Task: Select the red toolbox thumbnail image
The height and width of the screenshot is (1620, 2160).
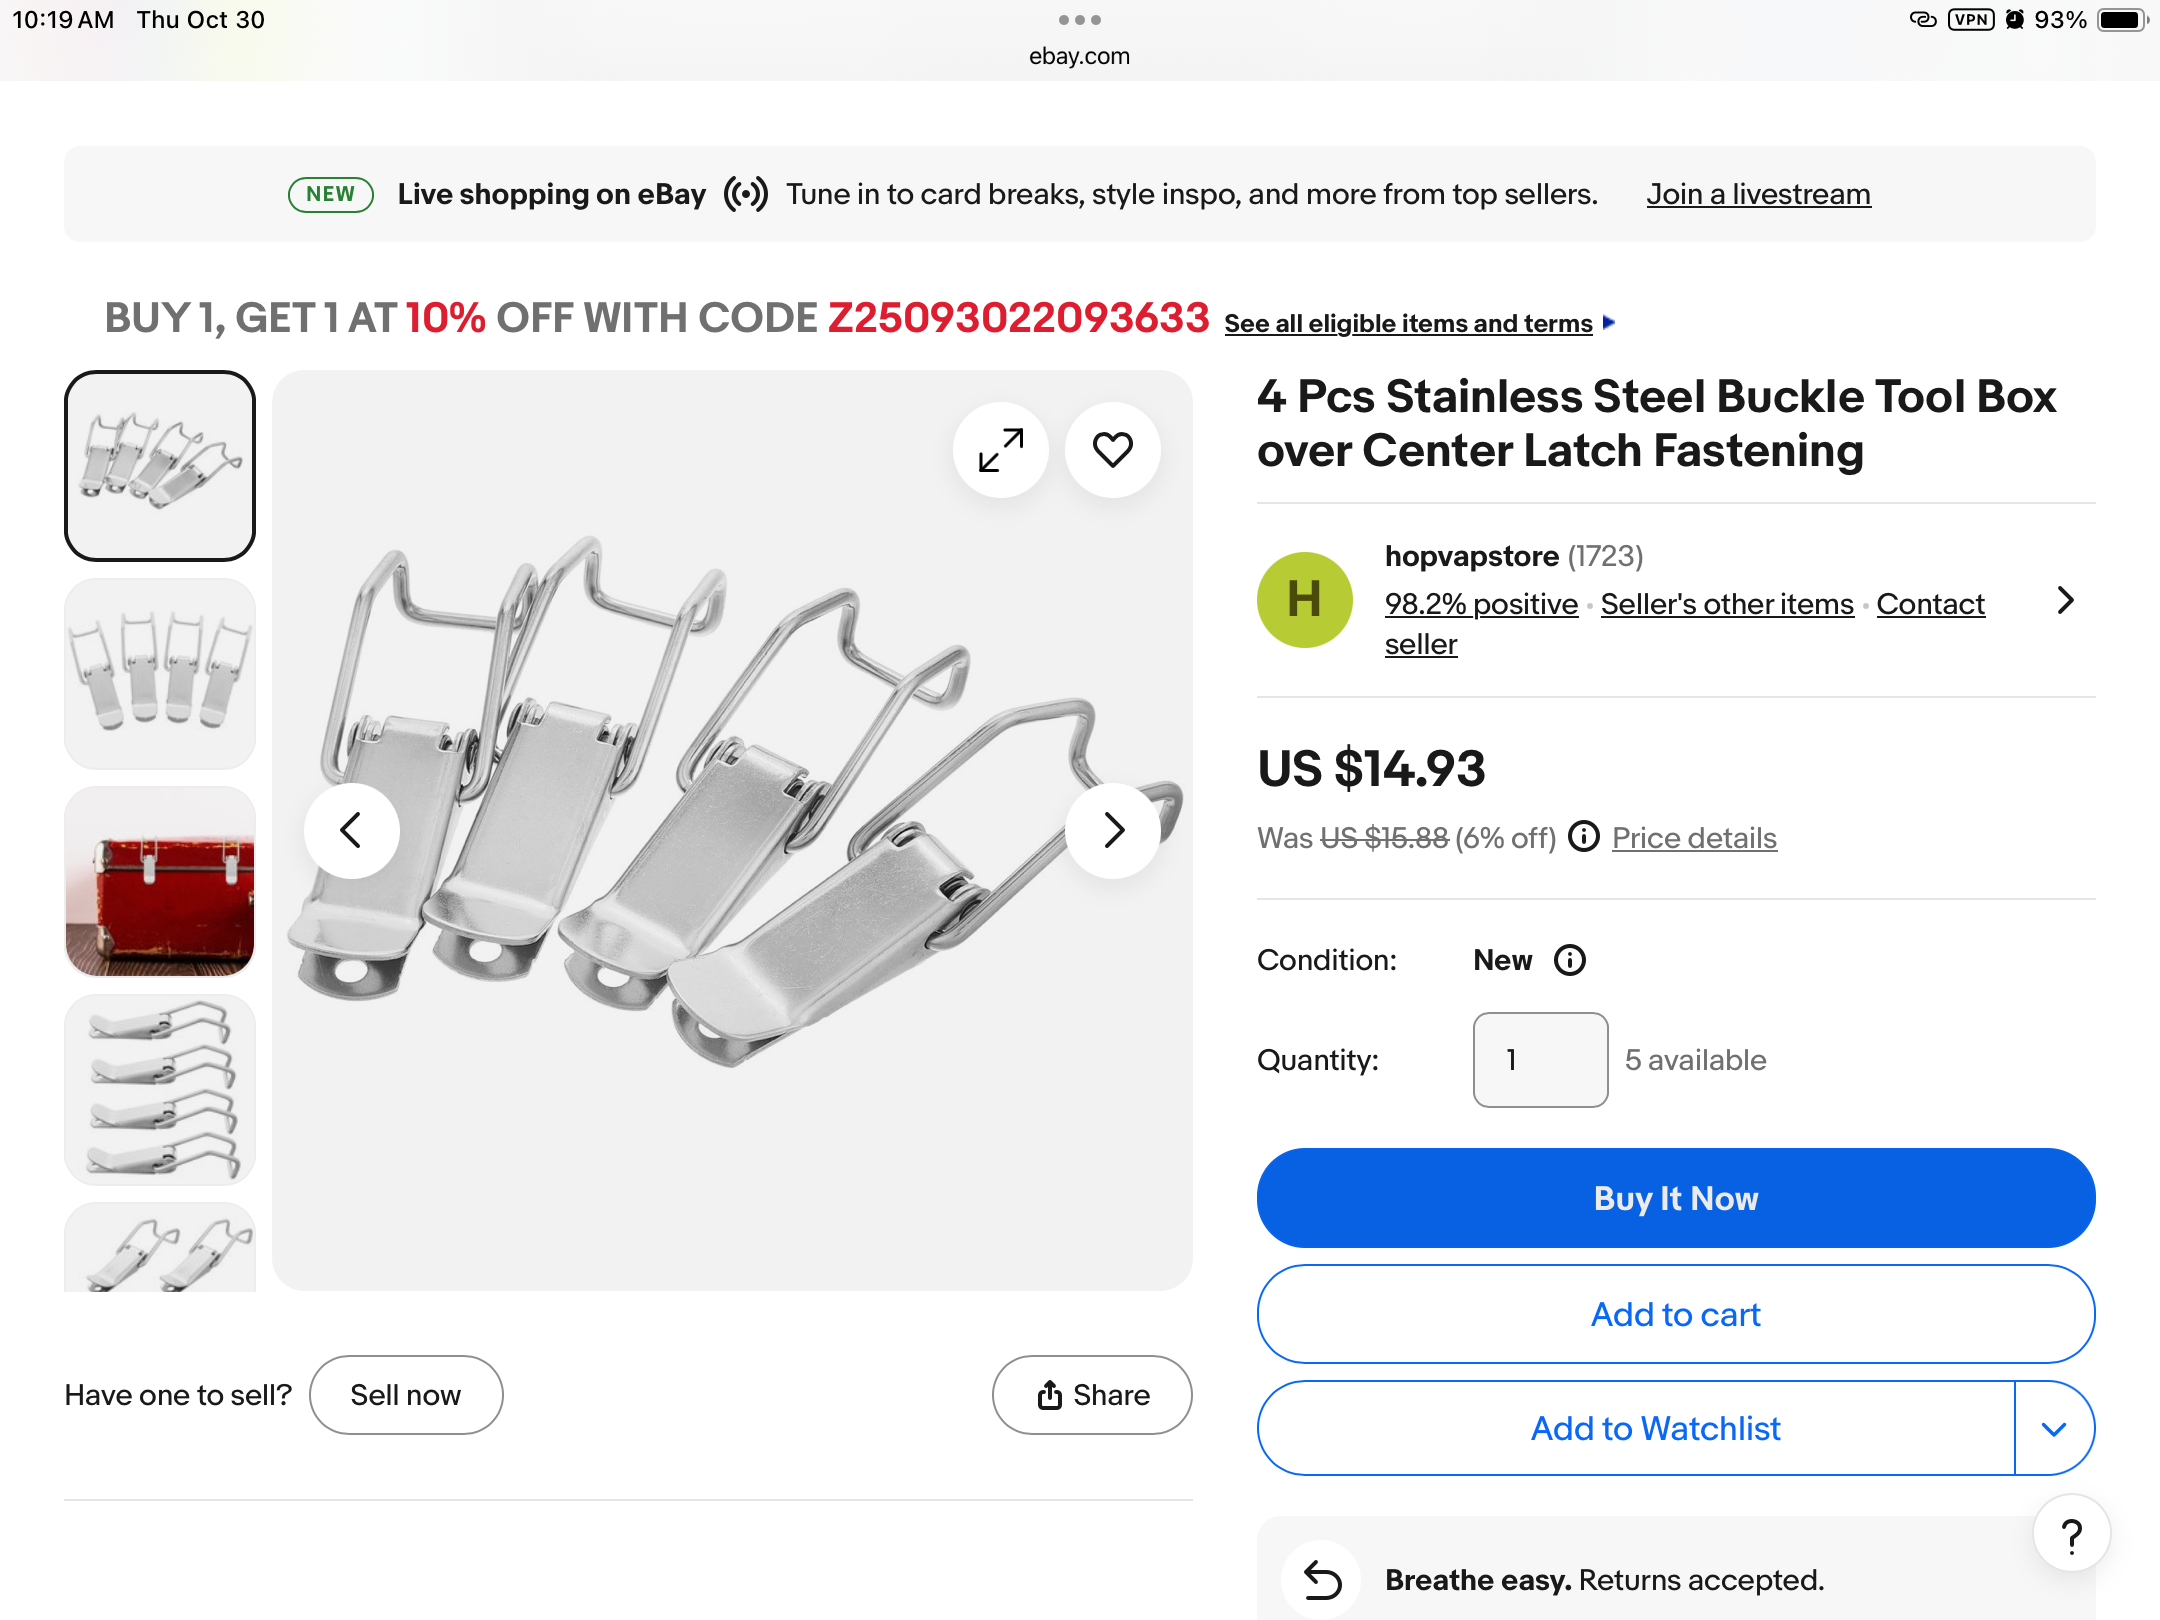Action: [x=160, y=881]
